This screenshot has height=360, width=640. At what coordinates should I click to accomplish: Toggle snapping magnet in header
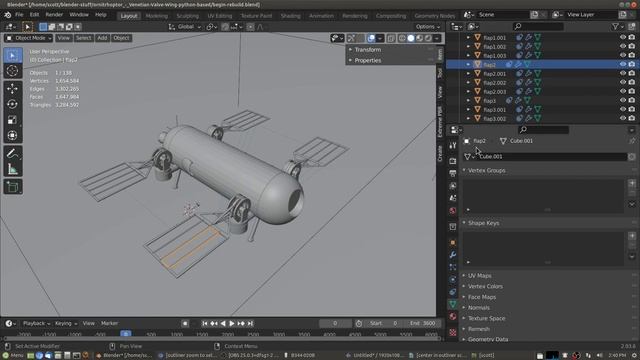tap(225, 27)
